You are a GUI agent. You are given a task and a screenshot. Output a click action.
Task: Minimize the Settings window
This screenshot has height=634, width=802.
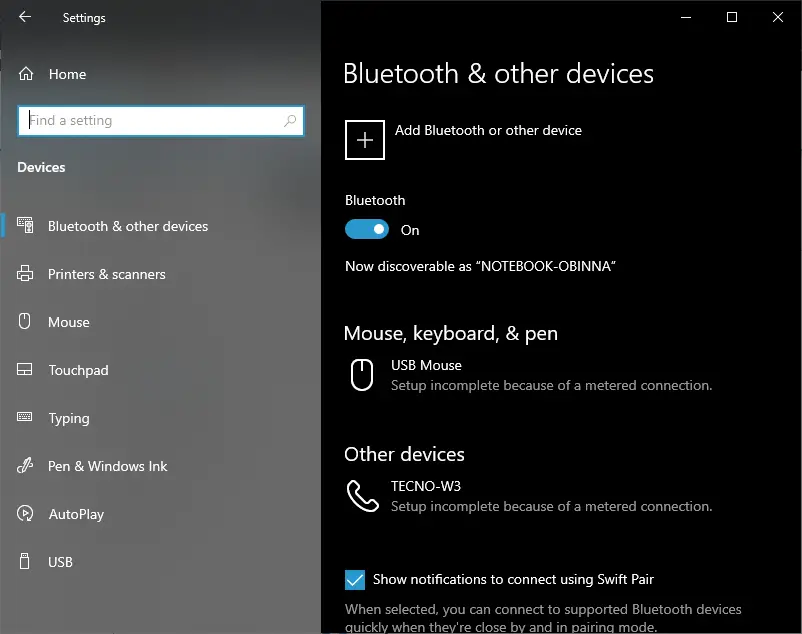pos(686,17)
